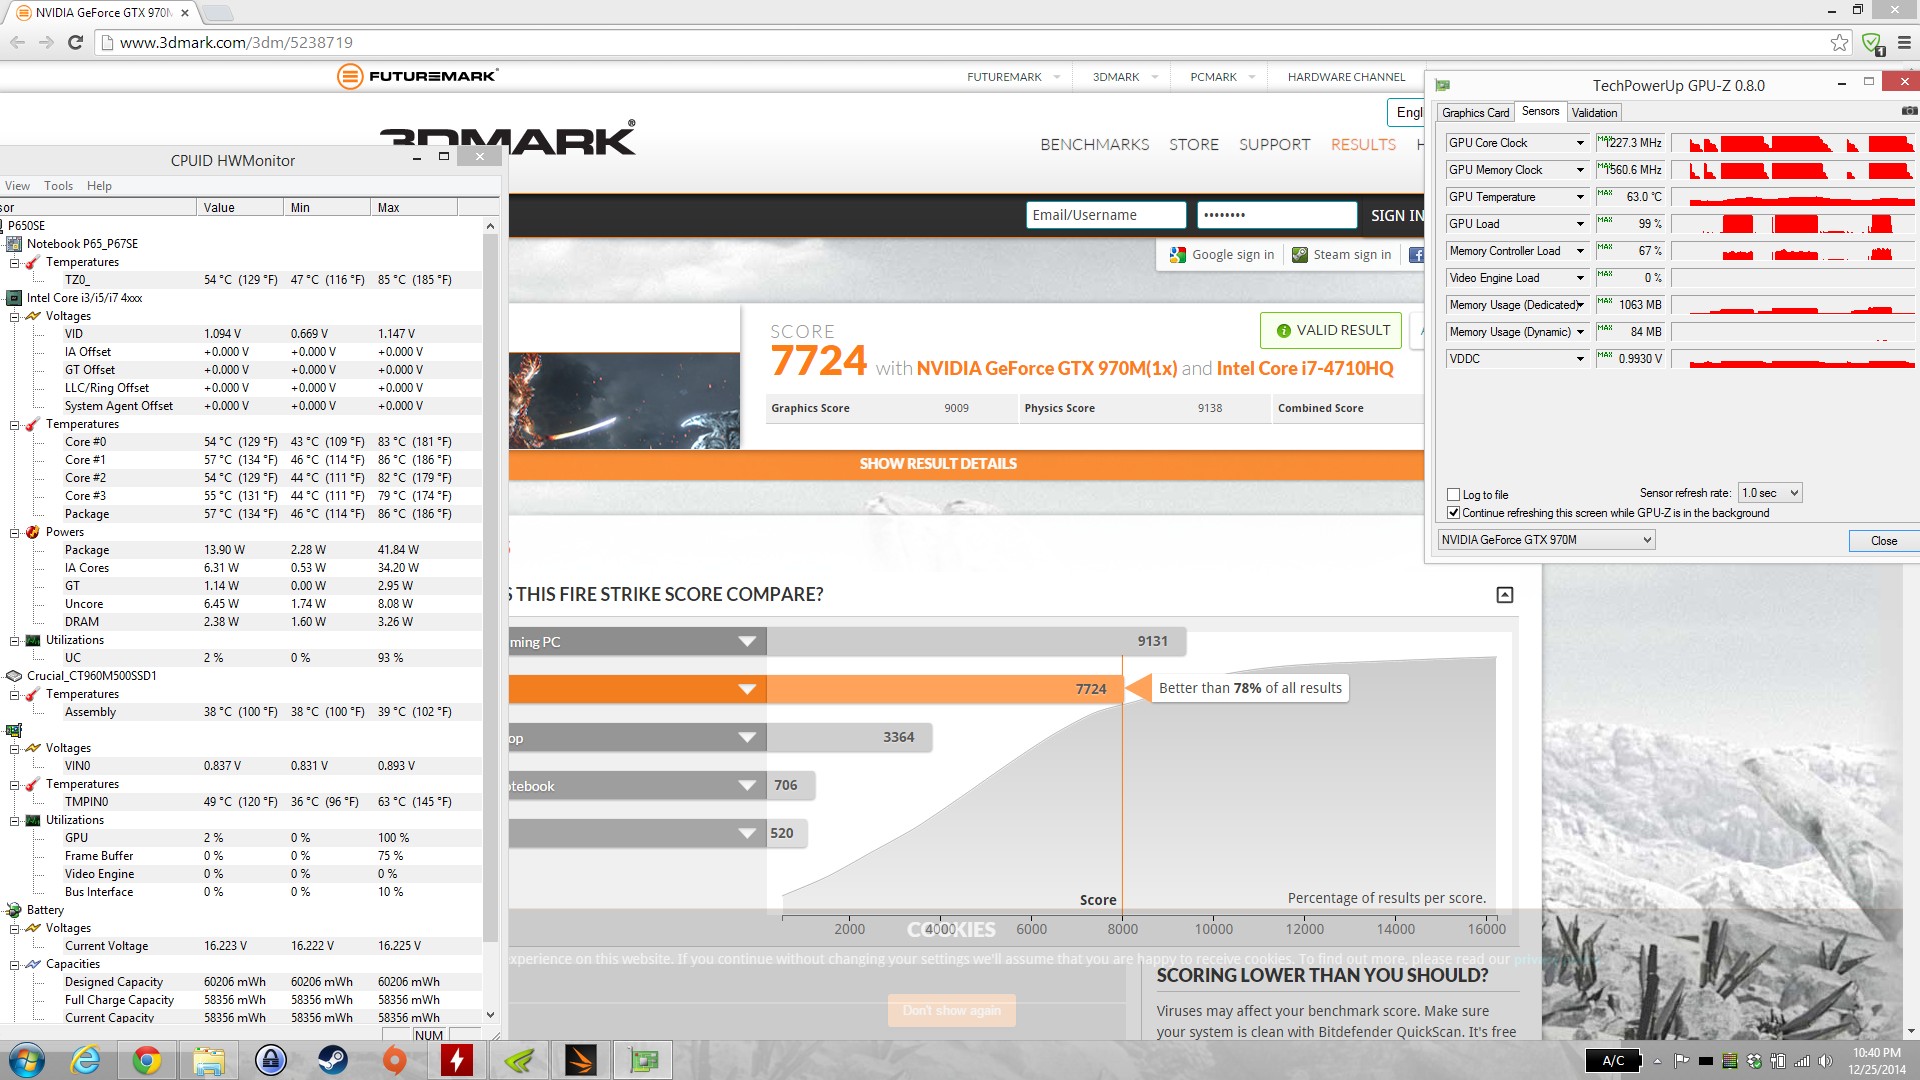Click the Futuremark logo

[417, 76]
